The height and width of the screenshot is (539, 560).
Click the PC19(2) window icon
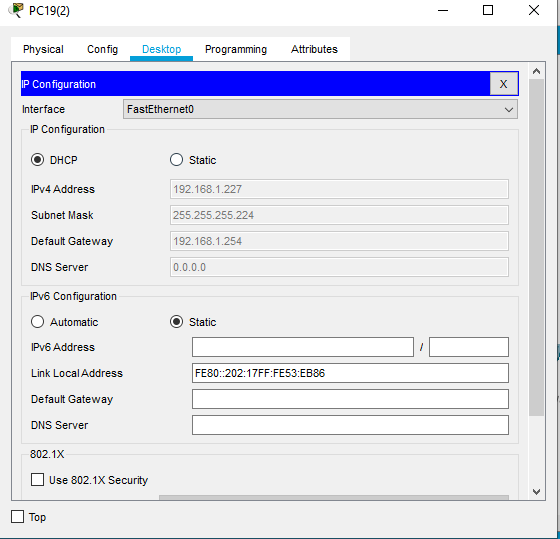[16, 10]
